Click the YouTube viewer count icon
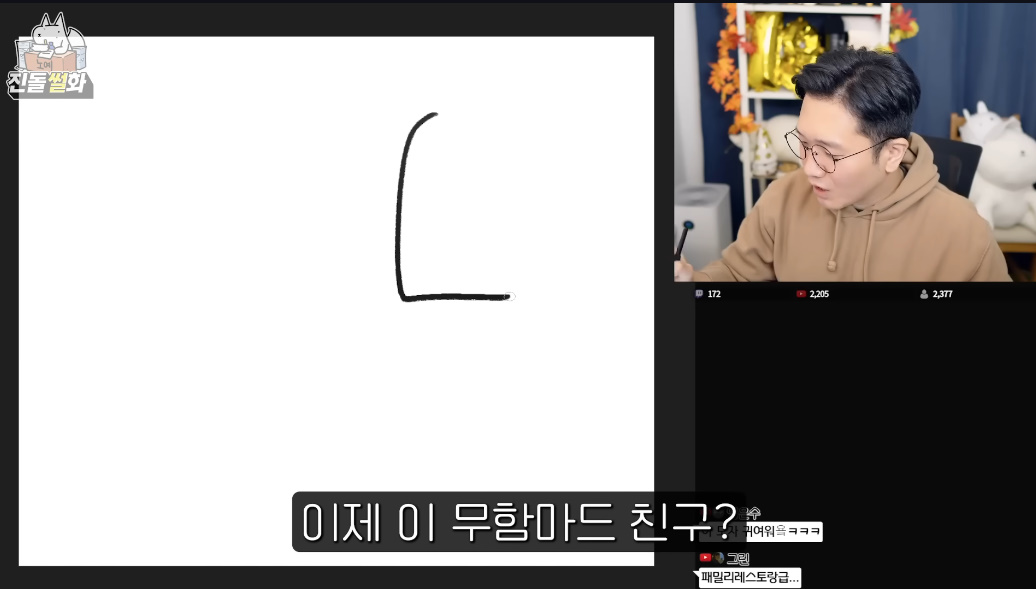This screenshot has width=1036, height=589. click(801, 294)
